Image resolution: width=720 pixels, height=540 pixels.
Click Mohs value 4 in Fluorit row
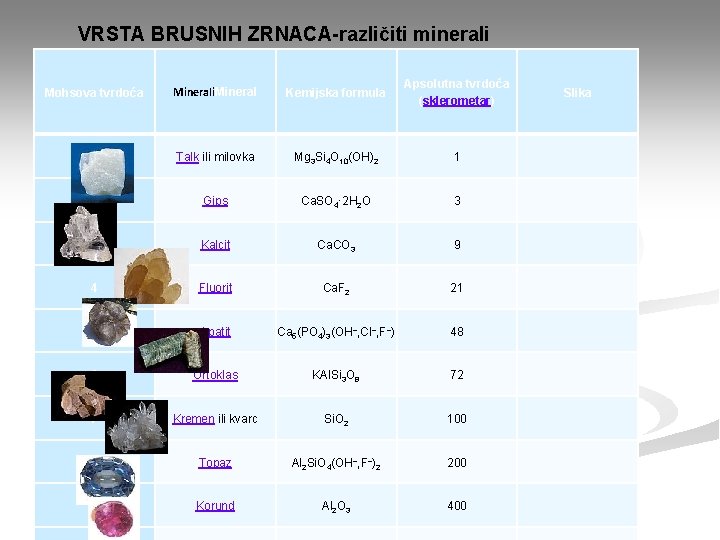(x=94, y=288)
